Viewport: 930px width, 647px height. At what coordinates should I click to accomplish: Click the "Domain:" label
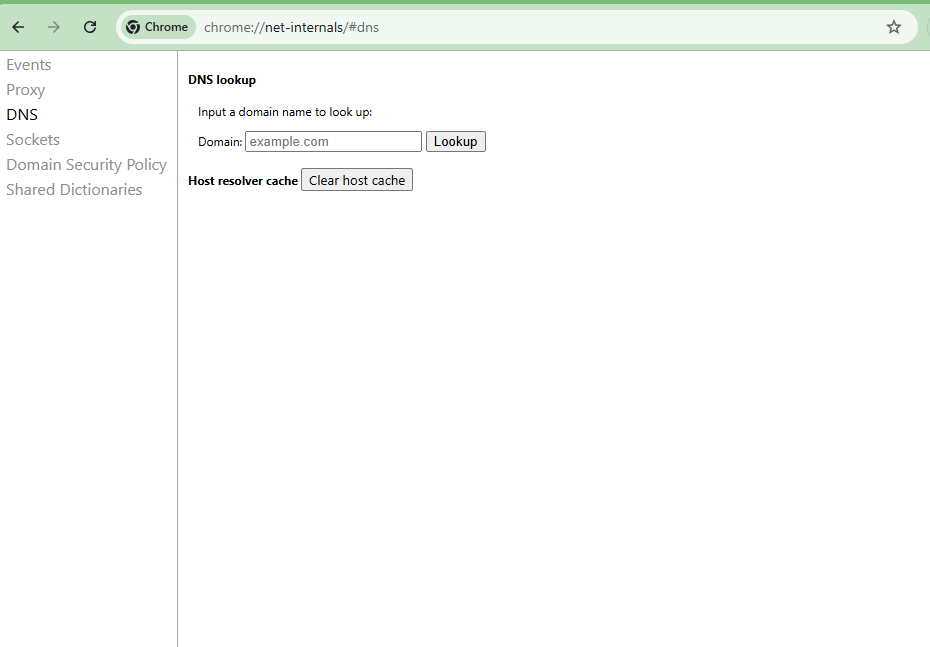(x=220, y=142)
